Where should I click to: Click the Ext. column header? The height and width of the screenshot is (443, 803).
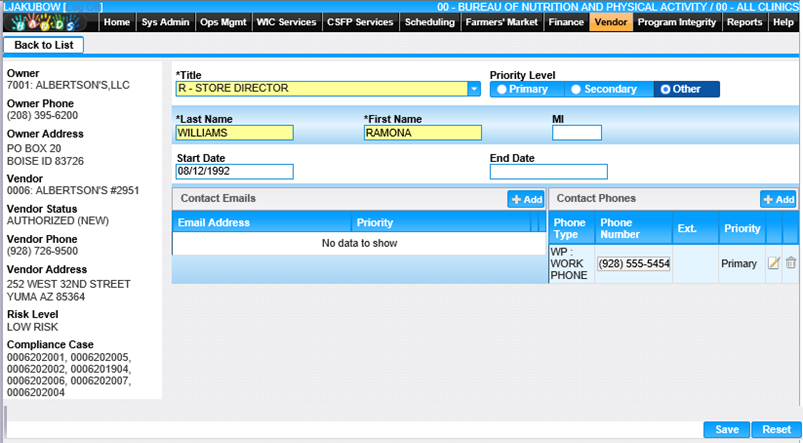pos(695,228)
